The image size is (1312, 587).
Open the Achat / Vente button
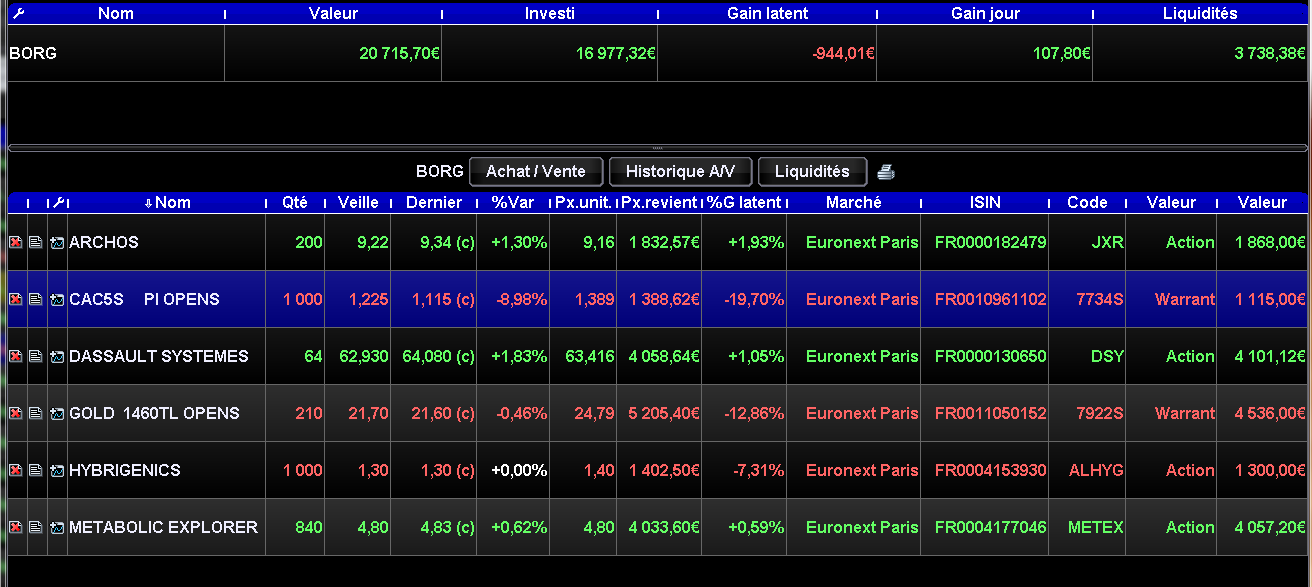click(x=535, y=172)
